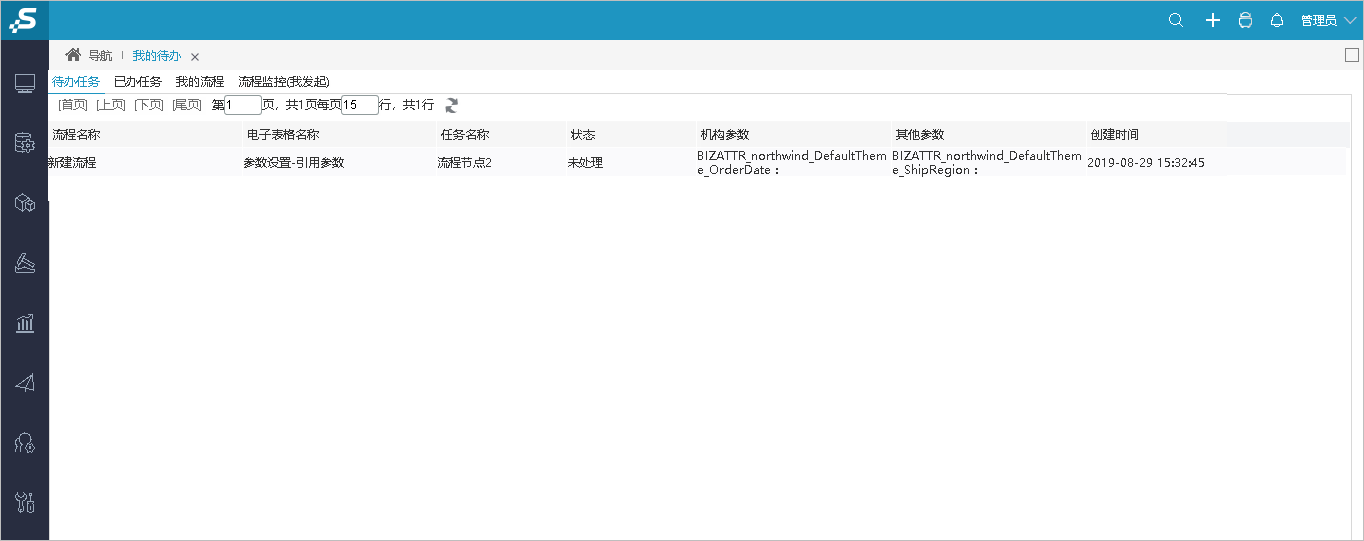Open the paper plane publish sidebar icon
Viewport: 1364px width, 541px height.
click(25, 383)
